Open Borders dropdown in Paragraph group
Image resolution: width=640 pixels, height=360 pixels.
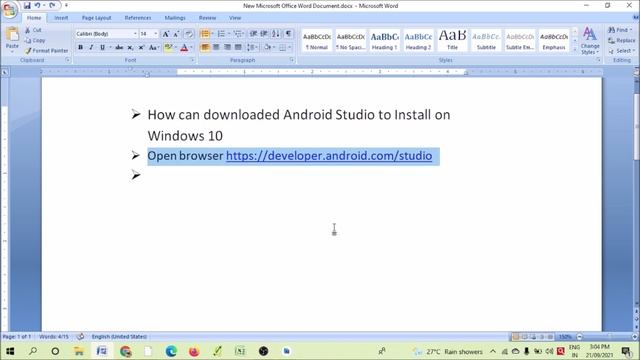tap(290, 47)
